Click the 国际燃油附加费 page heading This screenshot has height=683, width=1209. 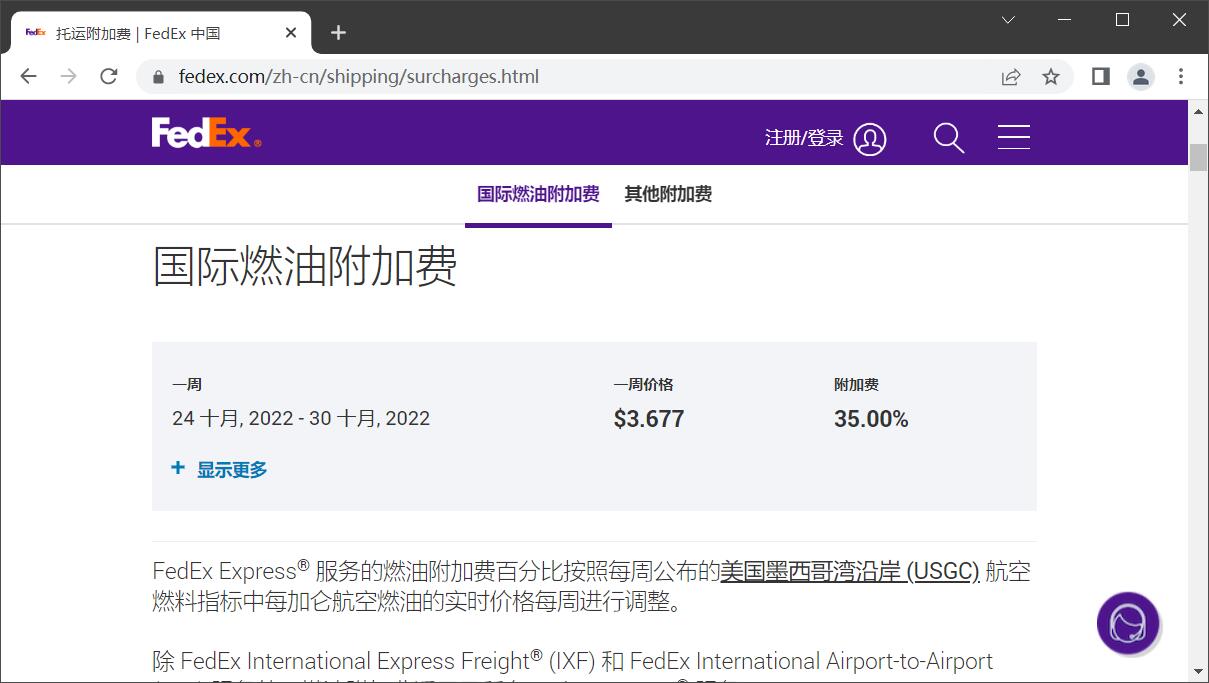tap(305, 266)
